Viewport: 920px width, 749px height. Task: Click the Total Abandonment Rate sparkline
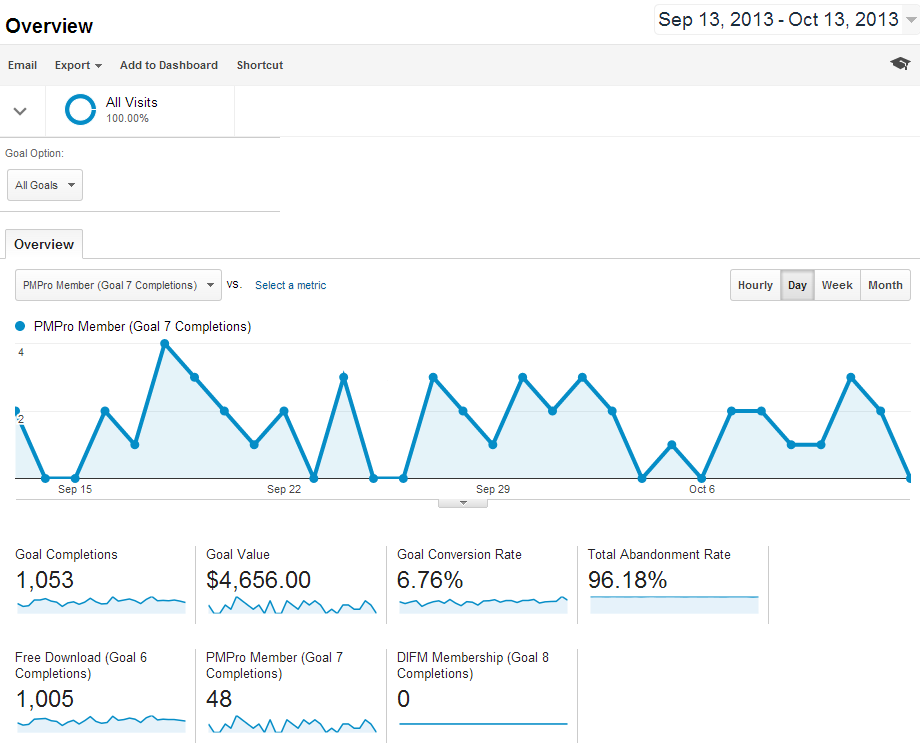pos(674,605)
